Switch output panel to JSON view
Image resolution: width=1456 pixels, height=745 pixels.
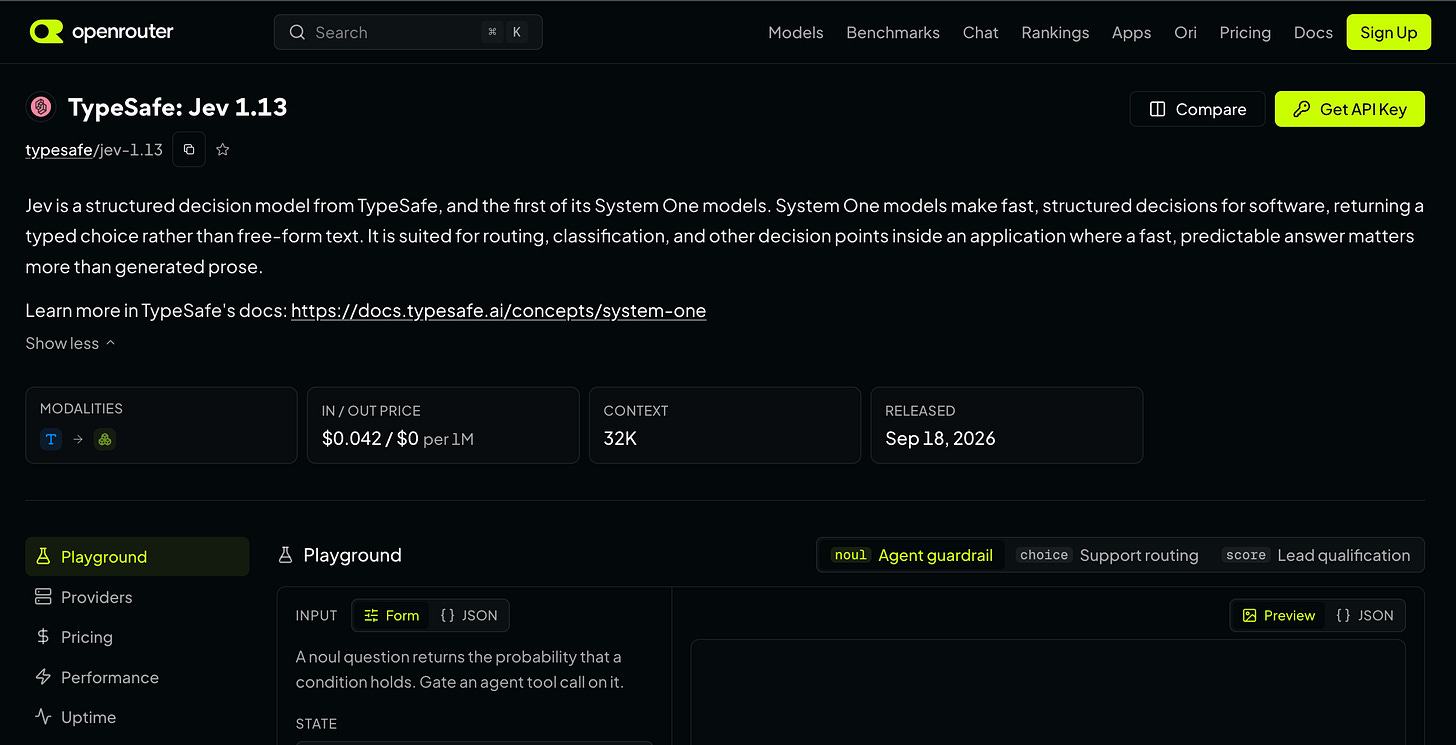point(1365,616)
